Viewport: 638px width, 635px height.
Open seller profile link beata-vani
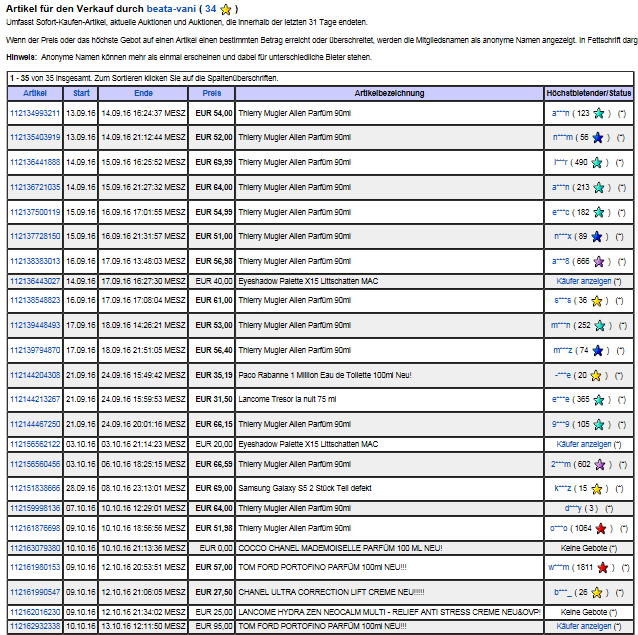(171, 9)
